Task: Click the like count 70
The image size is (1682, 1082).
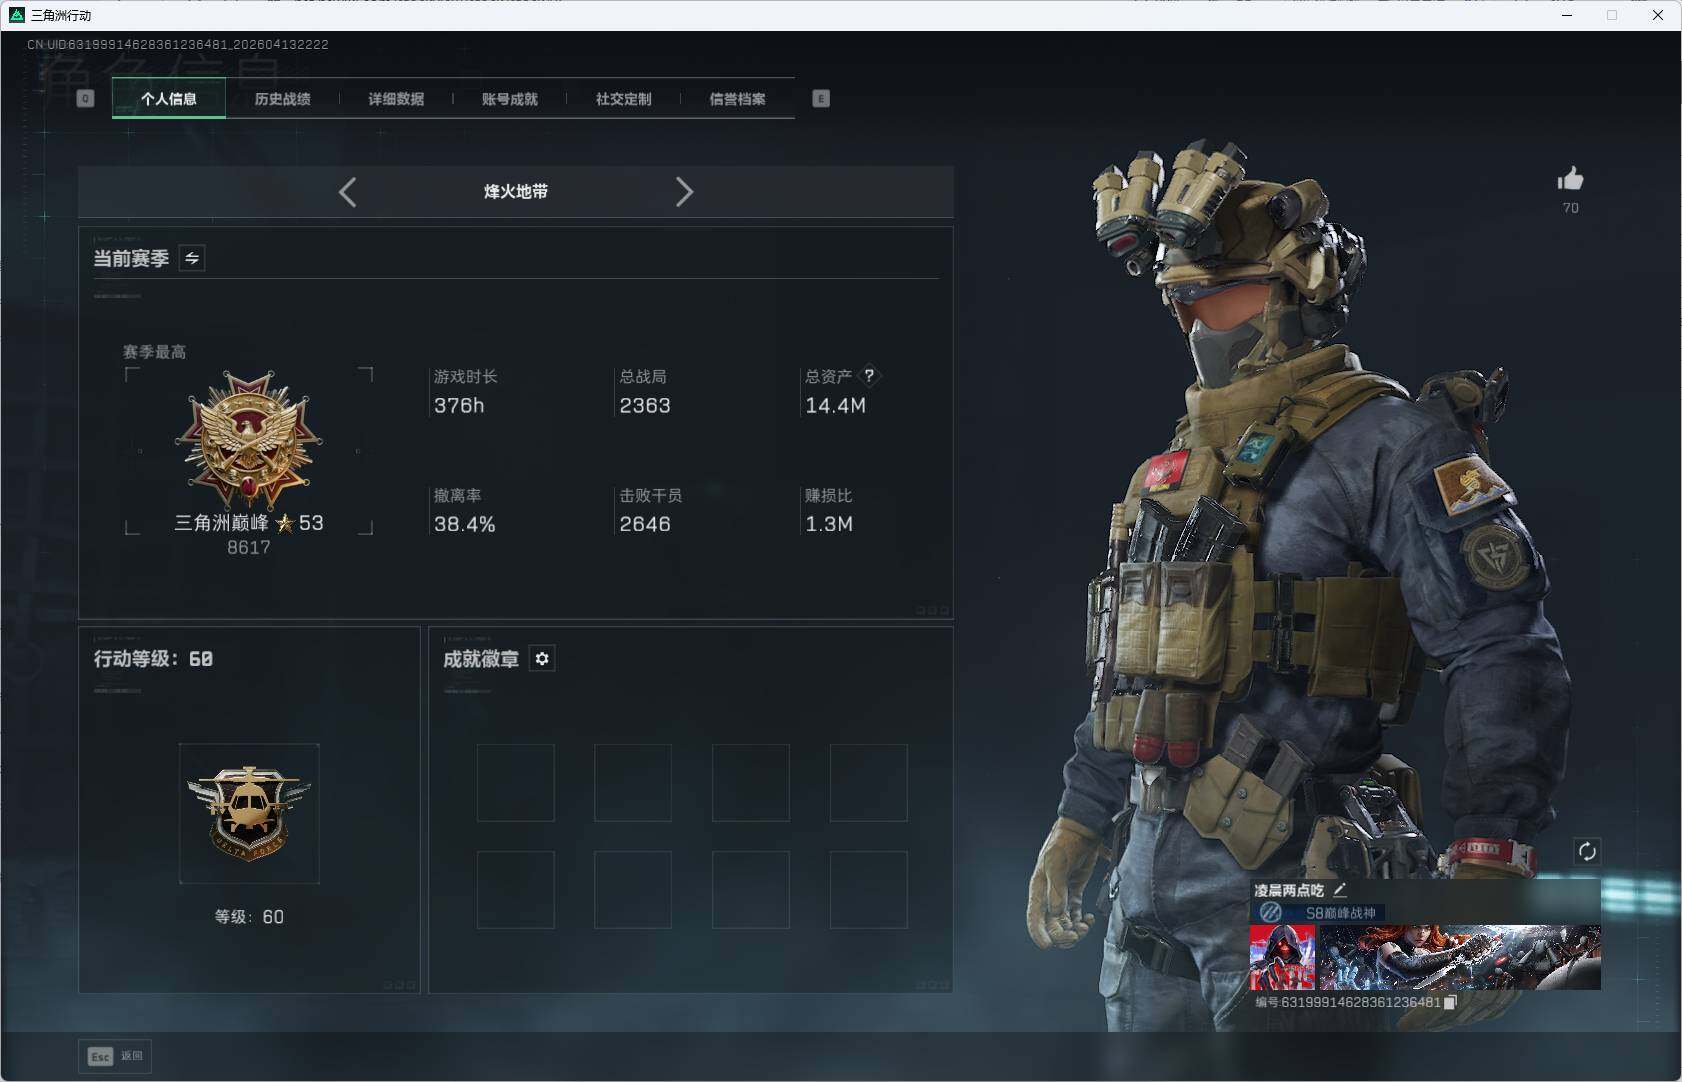Action: pyautogui.click(x=1571, y=208)
